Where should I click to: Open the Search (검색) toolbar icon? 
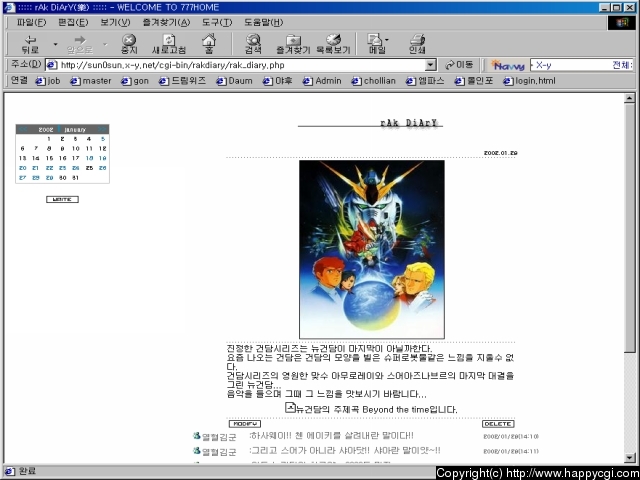[x=253, y=44]
